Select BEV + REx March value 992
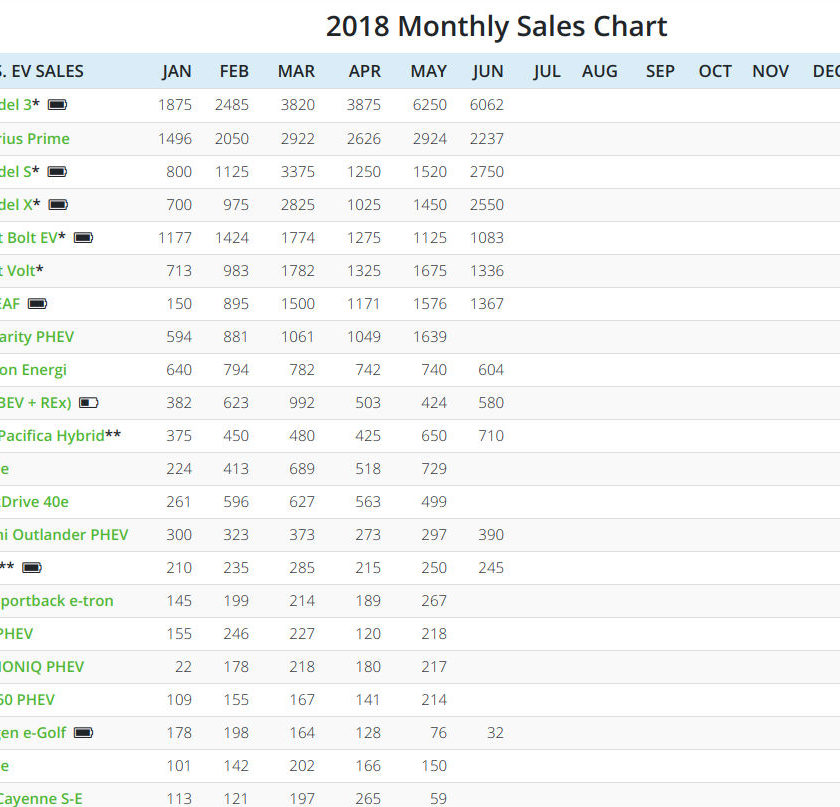Image resolution: width=840 pixels, height=807 pixels. point(302,402)
